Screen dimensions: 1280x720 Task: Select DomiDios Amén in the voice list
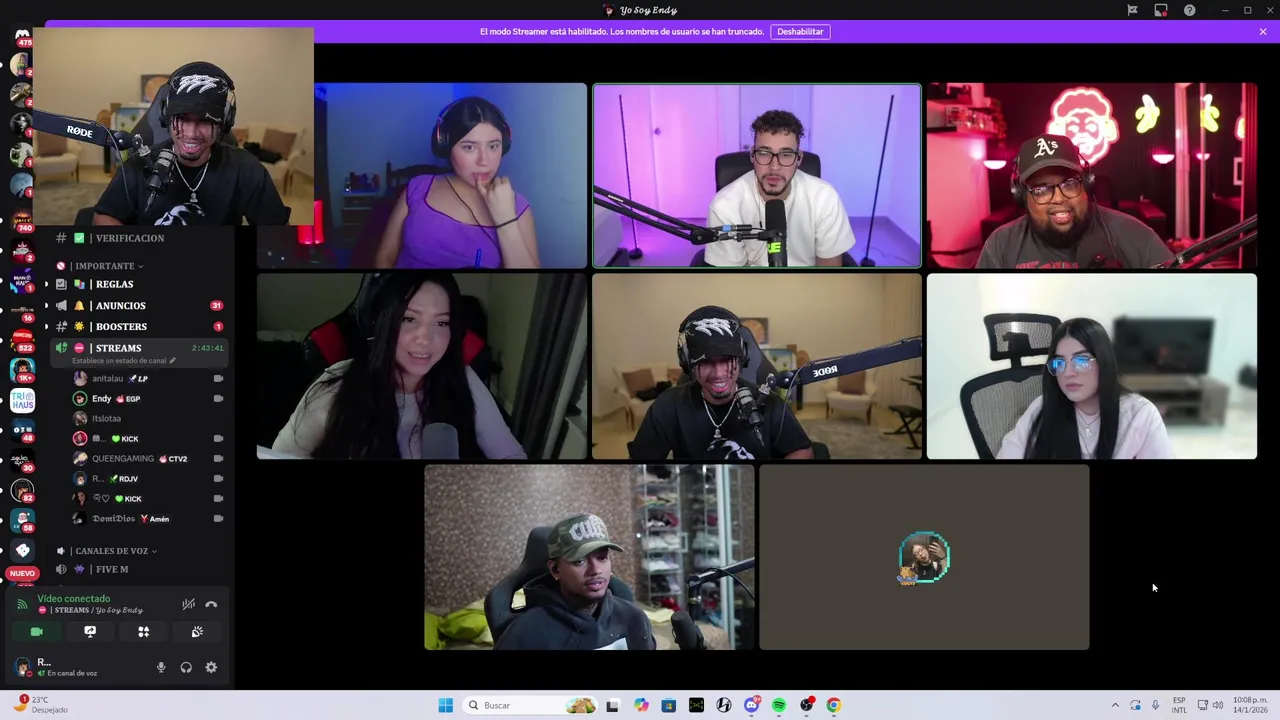tap(149, 519)
